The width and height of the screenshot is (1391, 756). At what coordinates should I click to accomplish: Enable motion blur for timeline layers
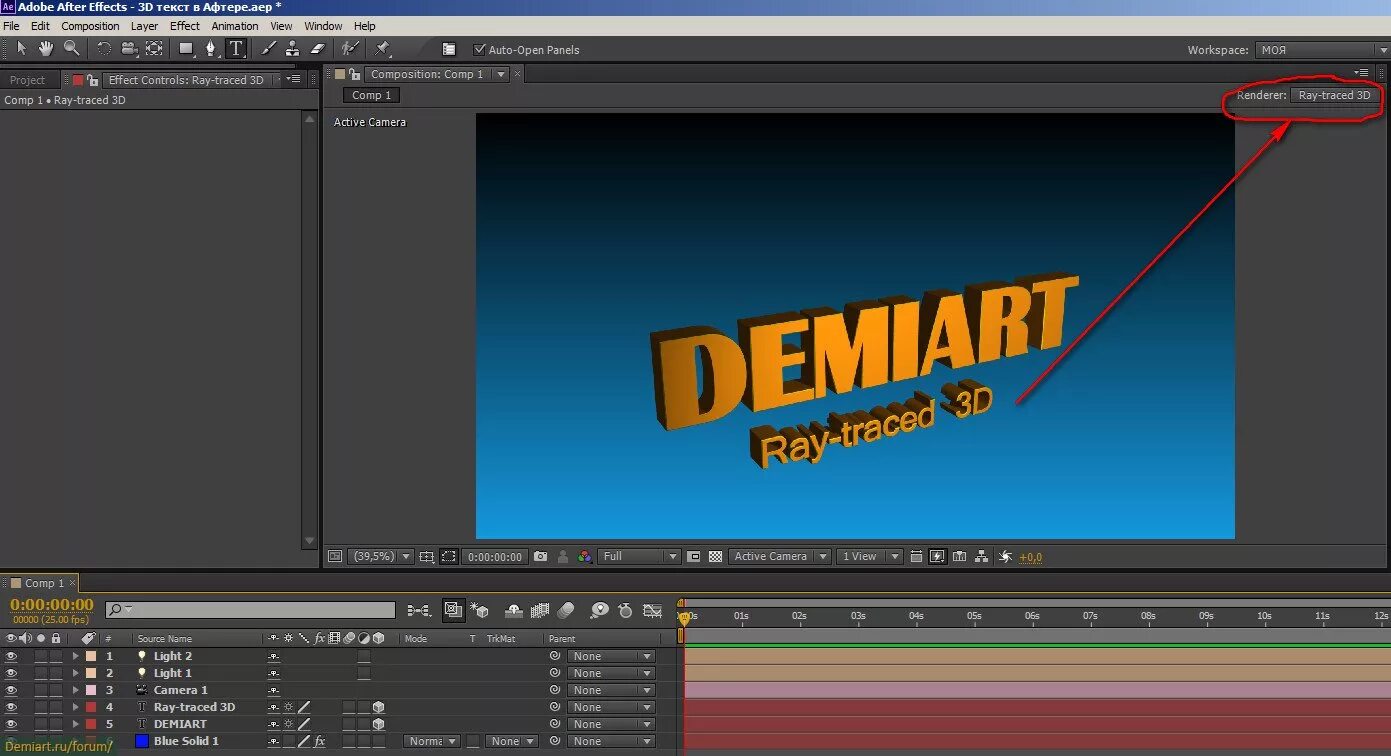pyautogui.click(x=566, y=610)
